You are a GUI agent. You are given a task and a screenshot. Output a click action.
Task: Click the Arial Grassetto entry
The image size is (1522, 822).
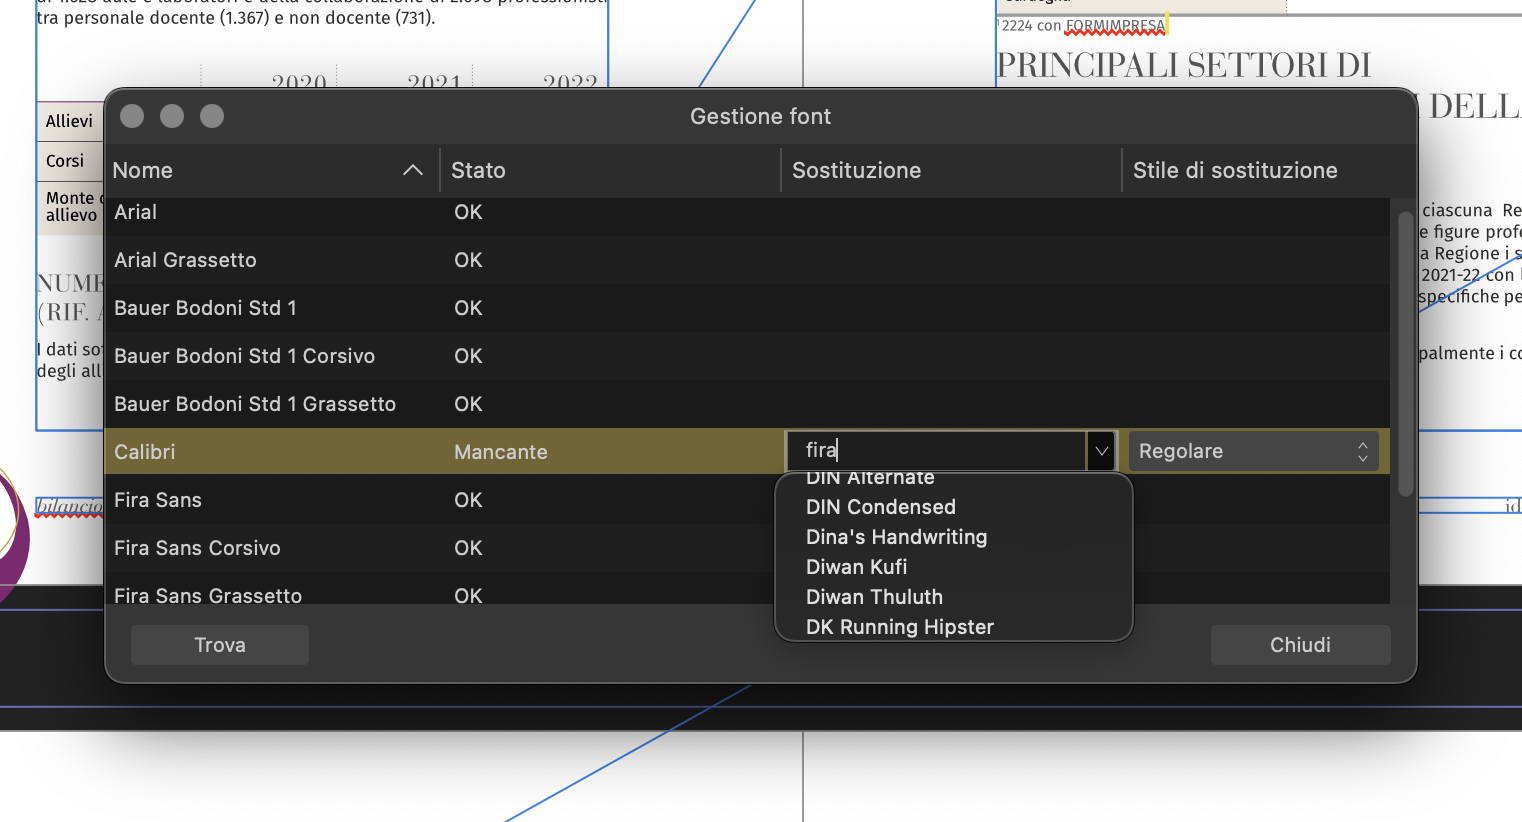185,260
